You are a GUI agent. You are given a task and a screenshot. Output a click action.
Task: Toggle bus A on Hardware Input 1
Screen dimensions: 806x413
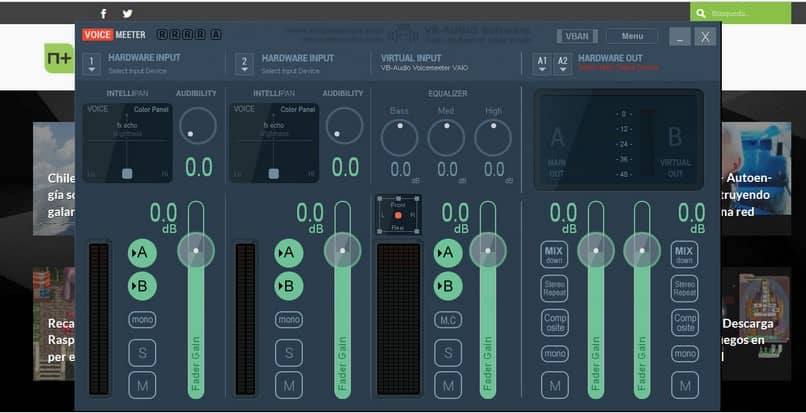tap(142, 253)
